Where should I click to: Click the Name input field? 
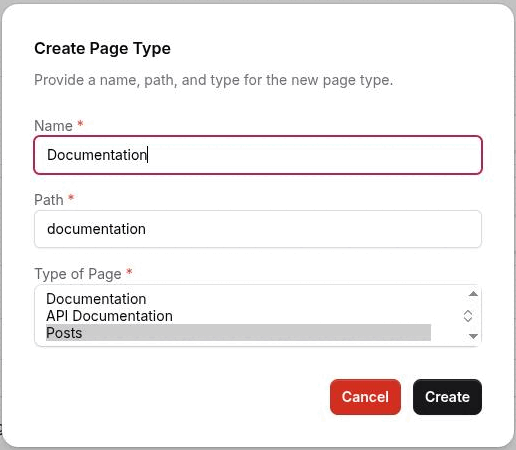pyautogui.click(x=258, y=155)
